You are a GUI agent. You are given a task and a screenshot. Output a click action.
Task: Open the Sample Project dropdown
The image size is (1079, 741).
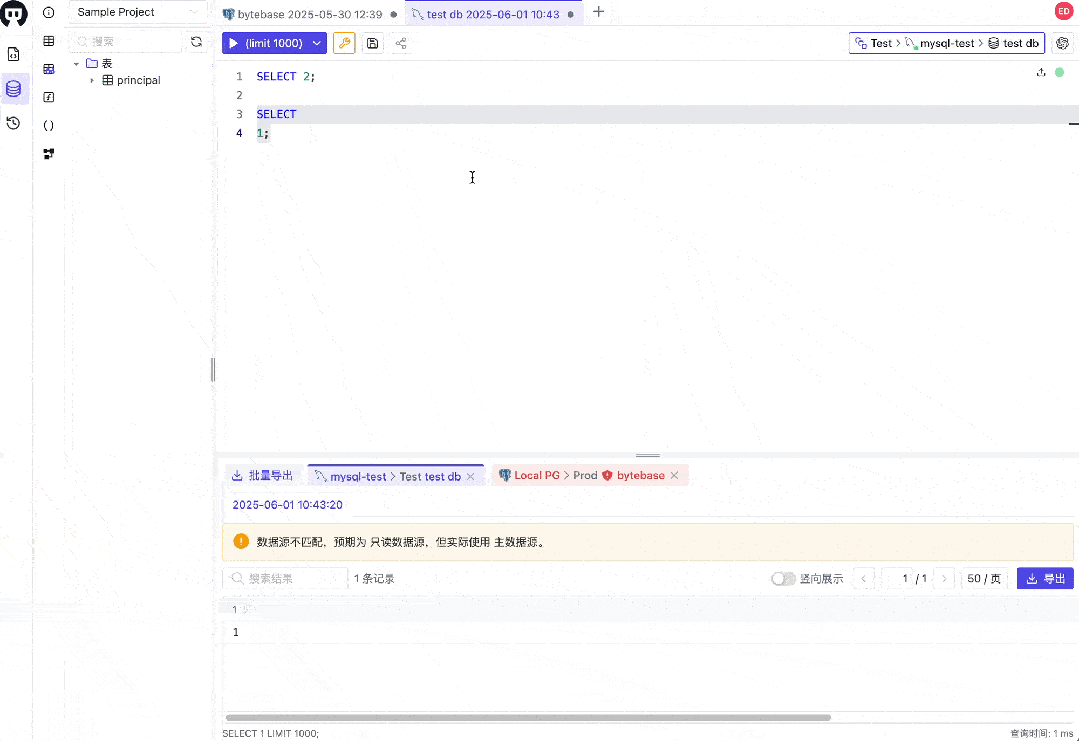(138, 12)
